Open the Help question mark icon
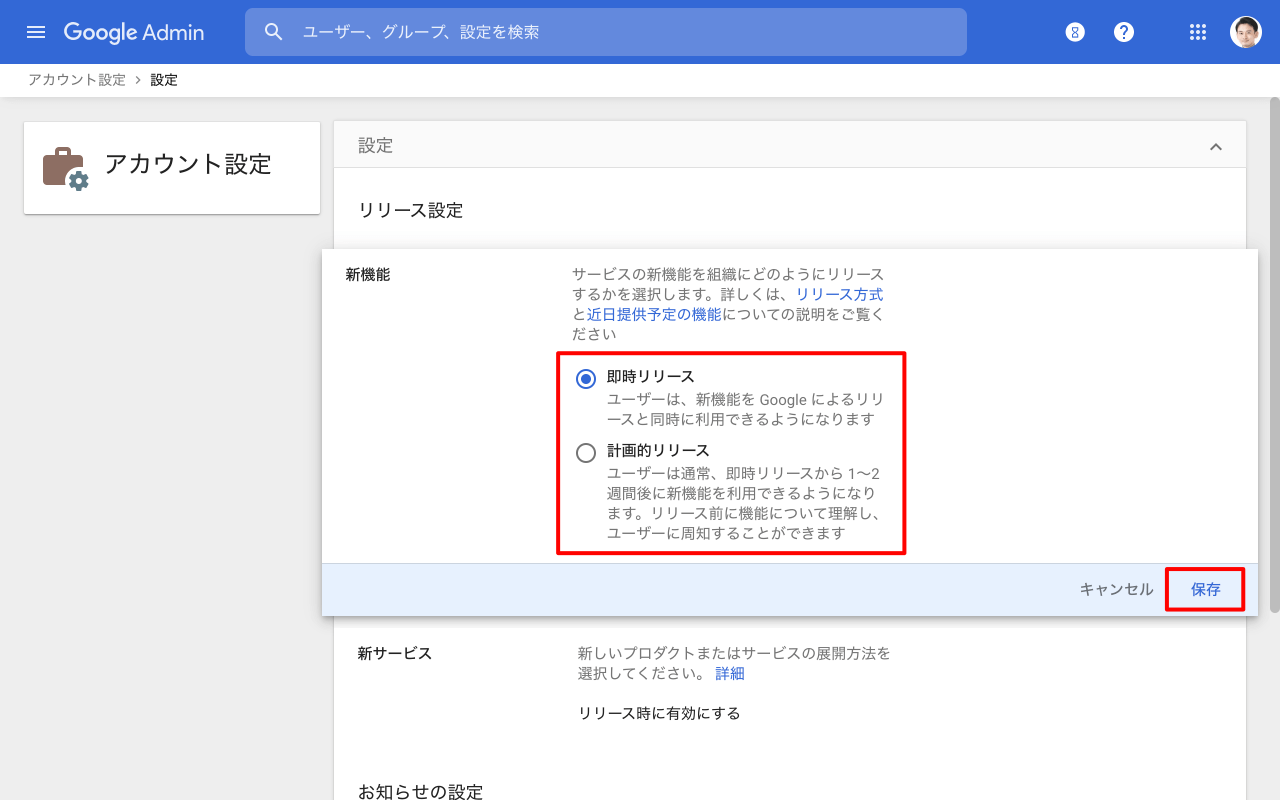 (x=1124, y=32)
